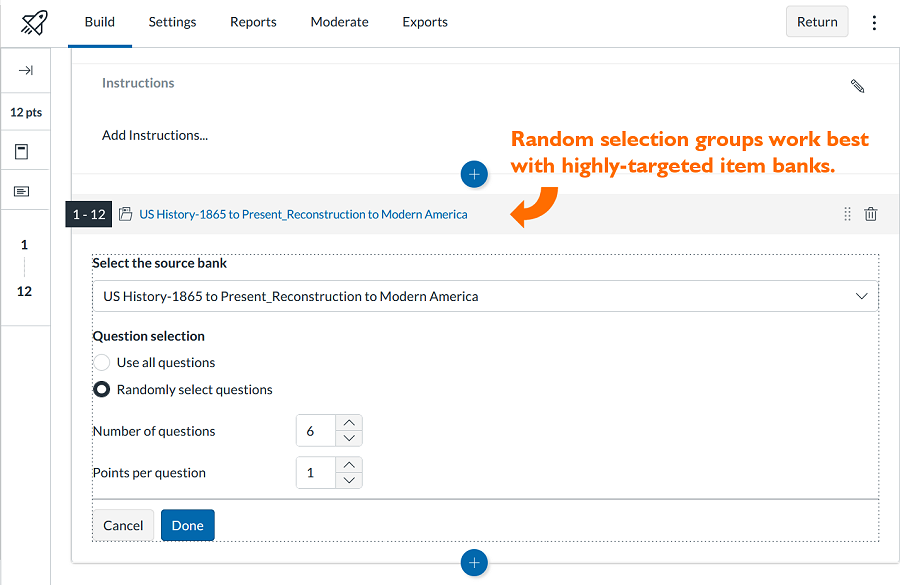Select Randomly select questions radio button

point(102,389)
